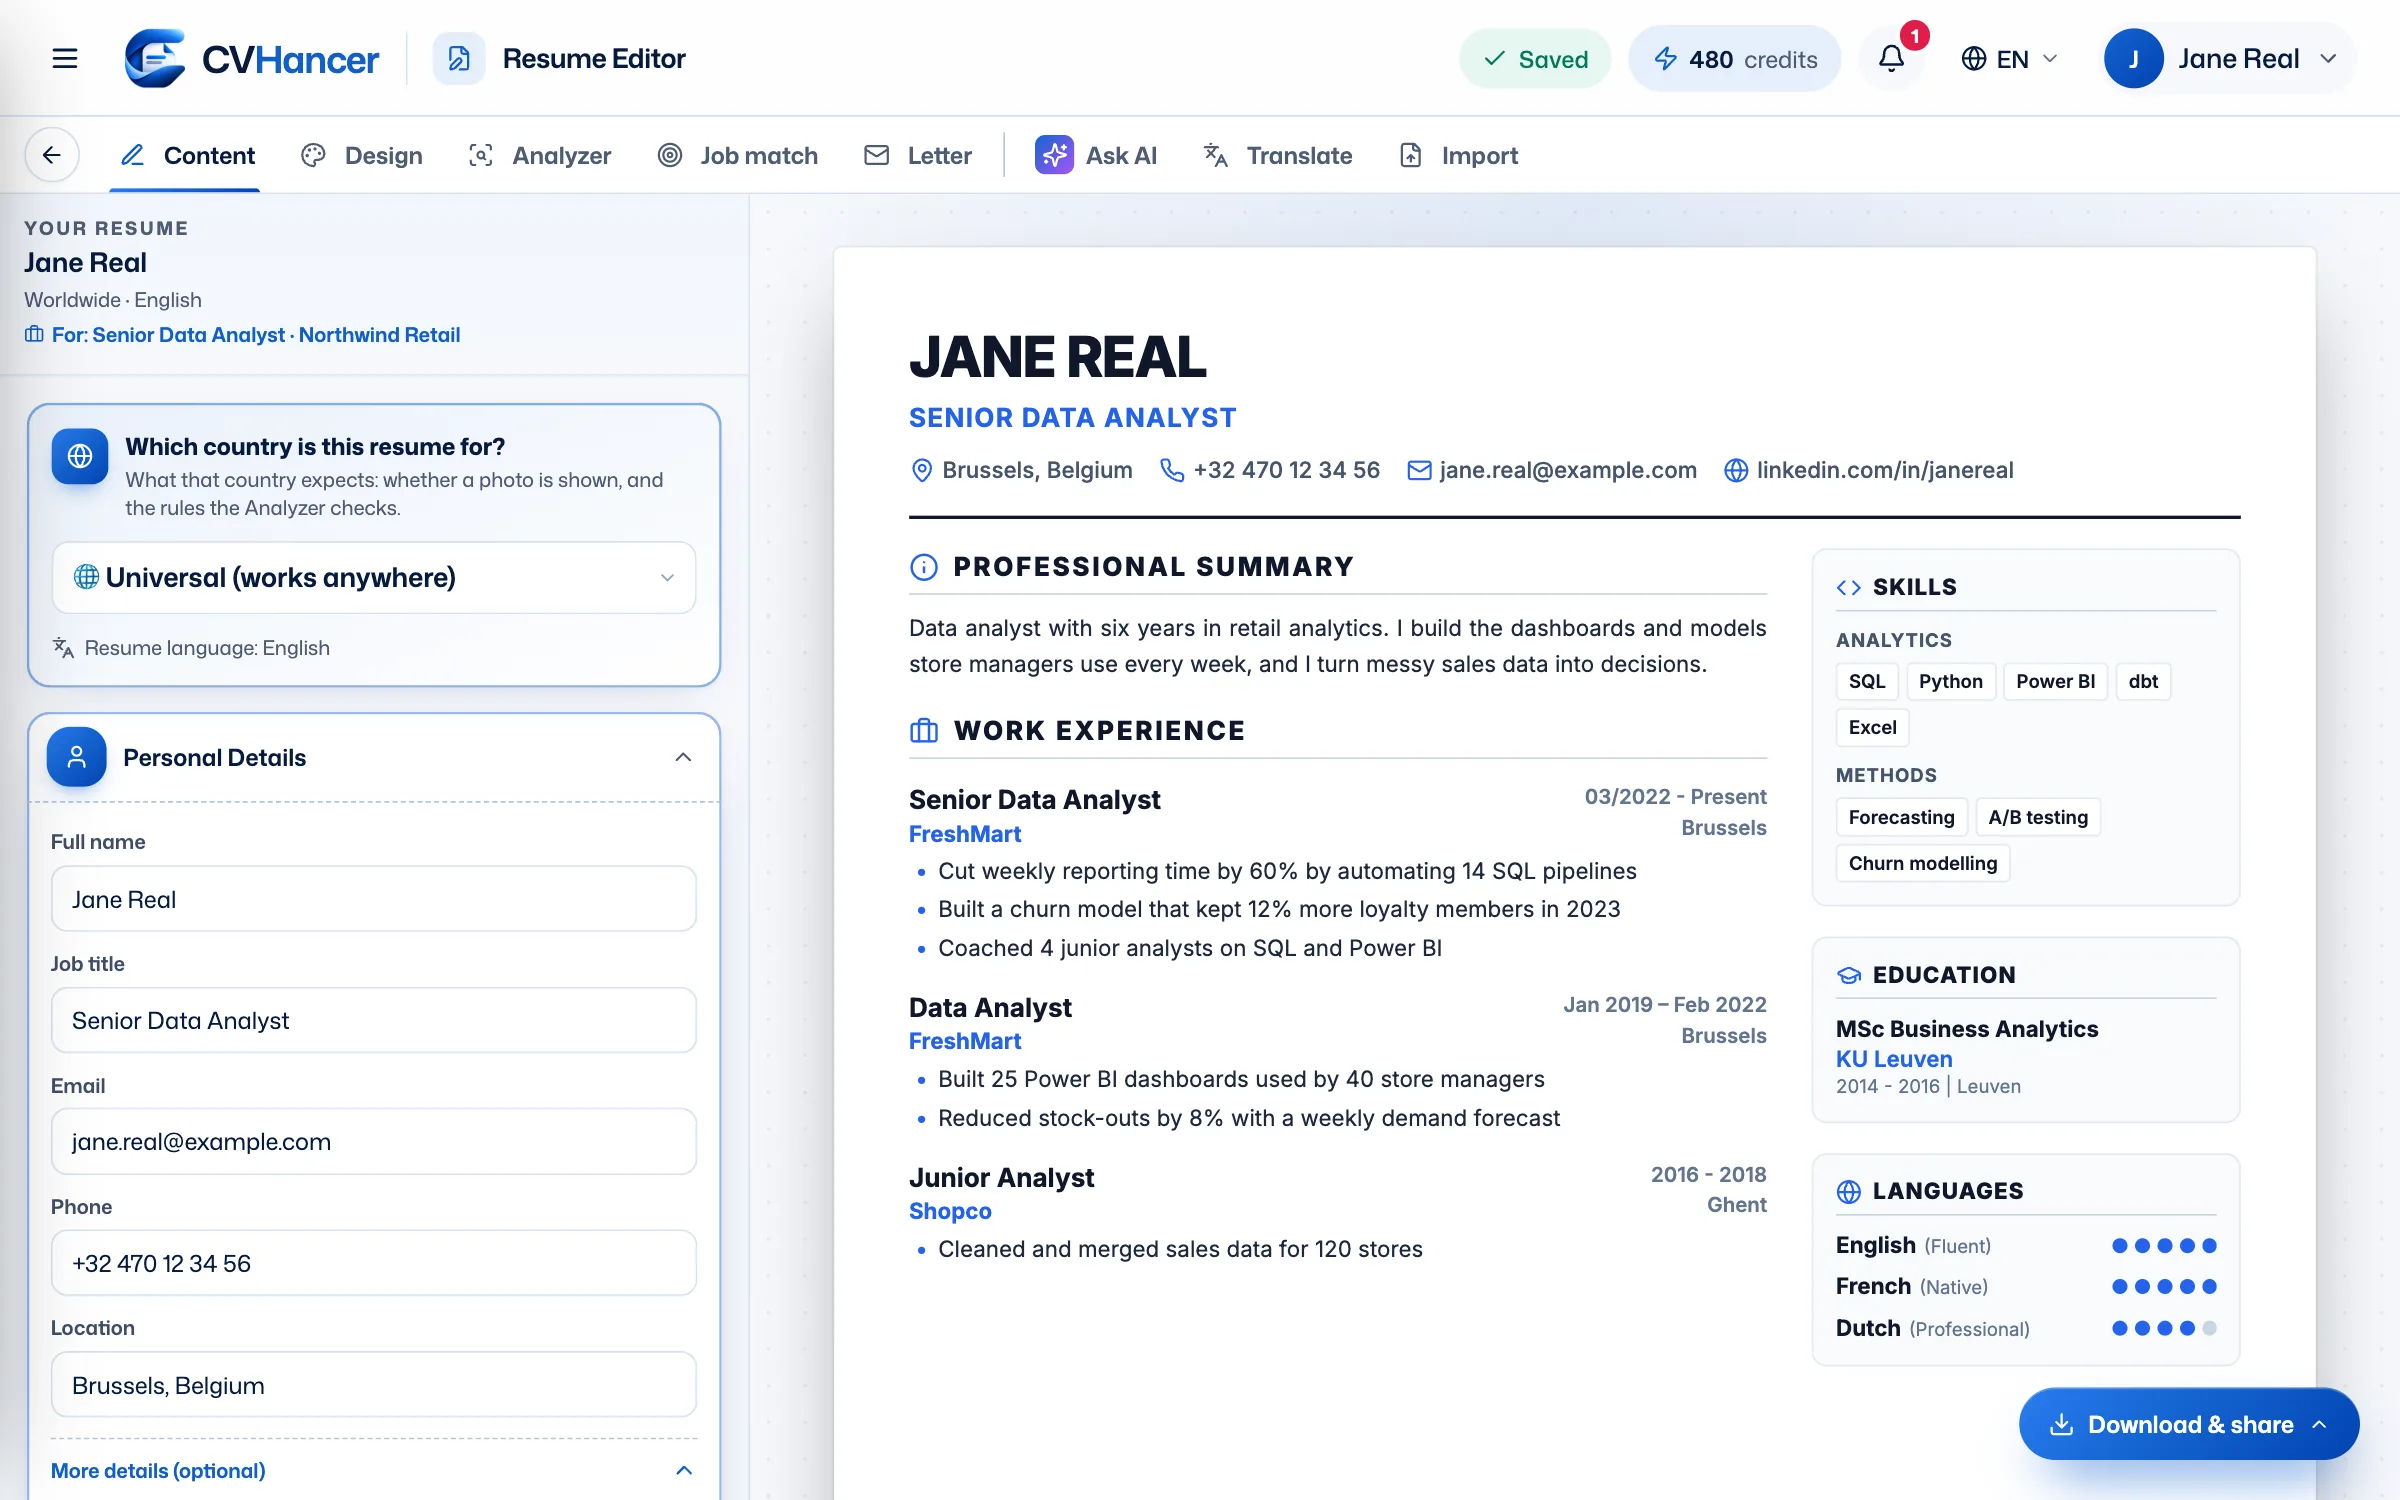2400x1500 pixels.
Task: Click the Email input field
Action: coord(374,1141)
